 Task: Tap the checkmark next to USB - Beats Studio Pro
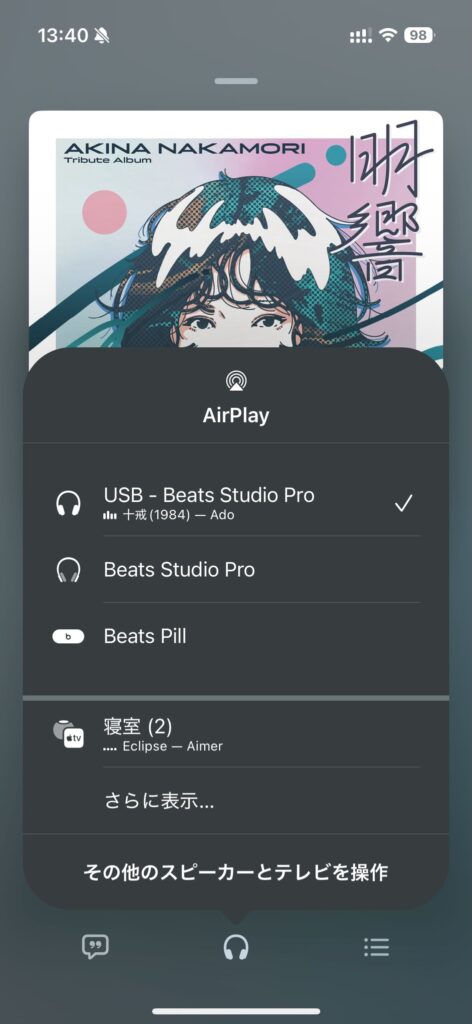403,504
